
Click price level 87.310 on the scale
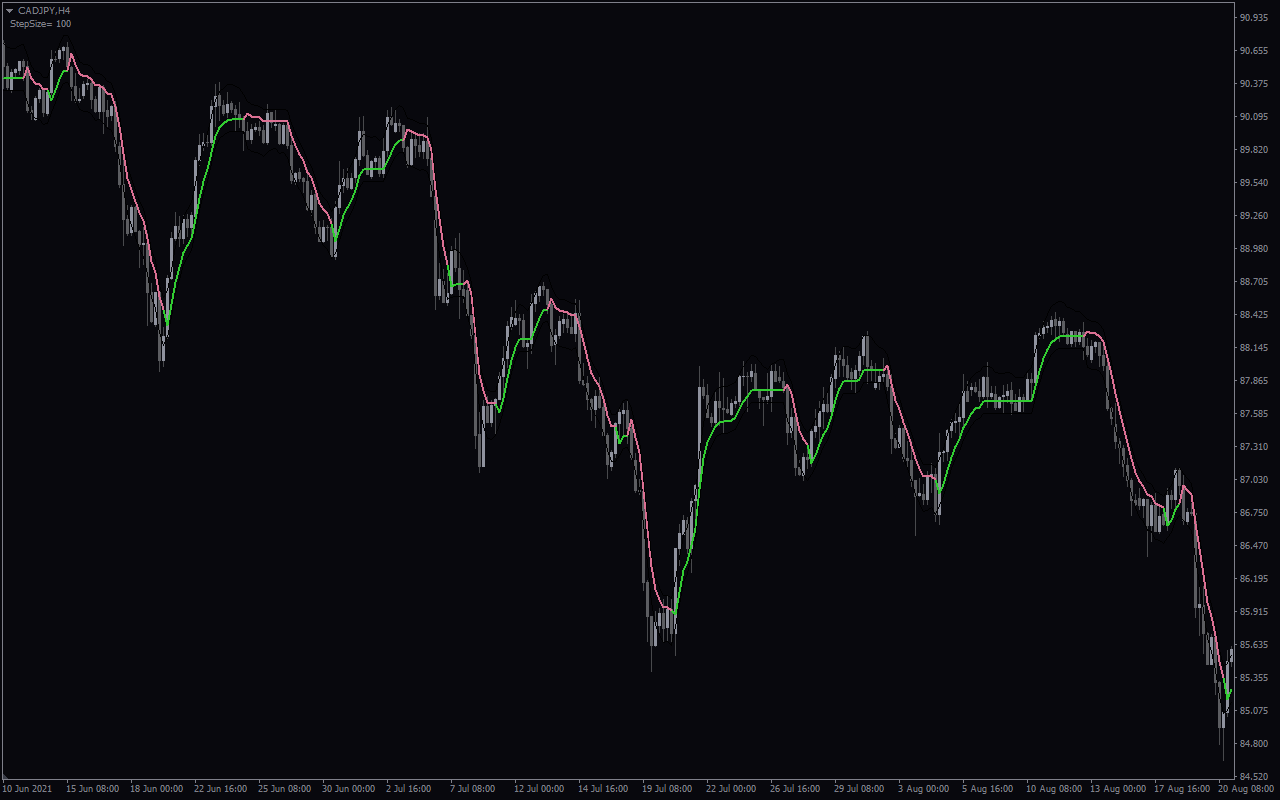(1254, 447)
